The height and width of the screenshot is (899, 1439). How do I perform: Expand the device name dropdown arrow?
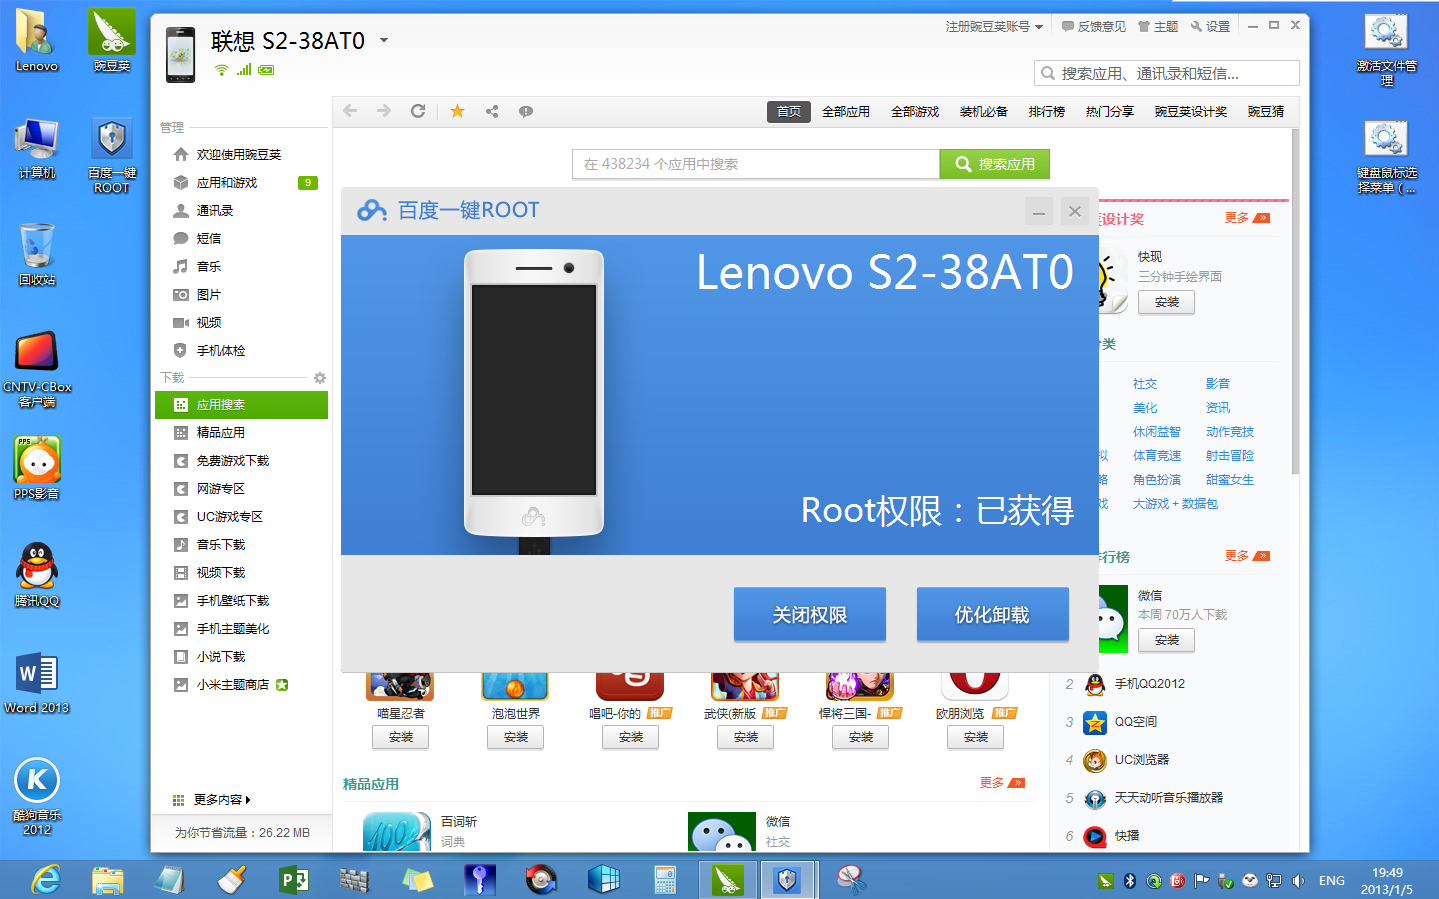click(x=383, y=41)
